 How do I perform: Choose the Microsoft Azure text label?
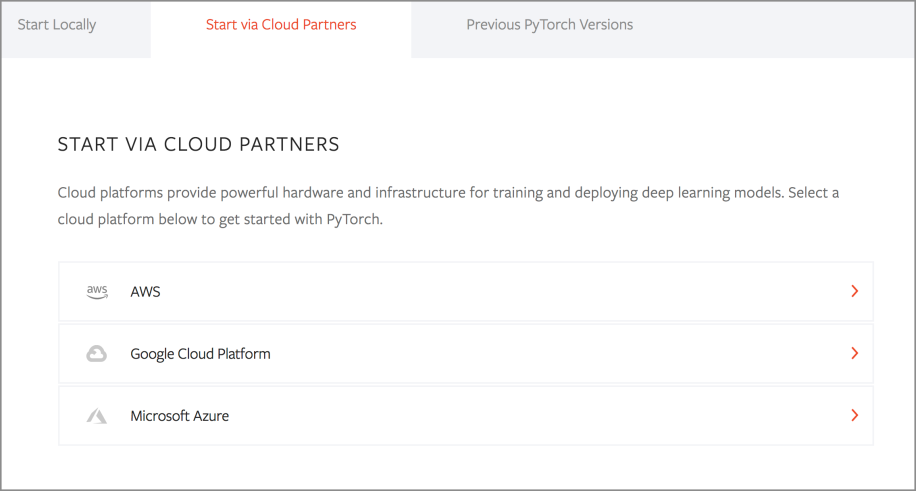click(x=179, y=416)
